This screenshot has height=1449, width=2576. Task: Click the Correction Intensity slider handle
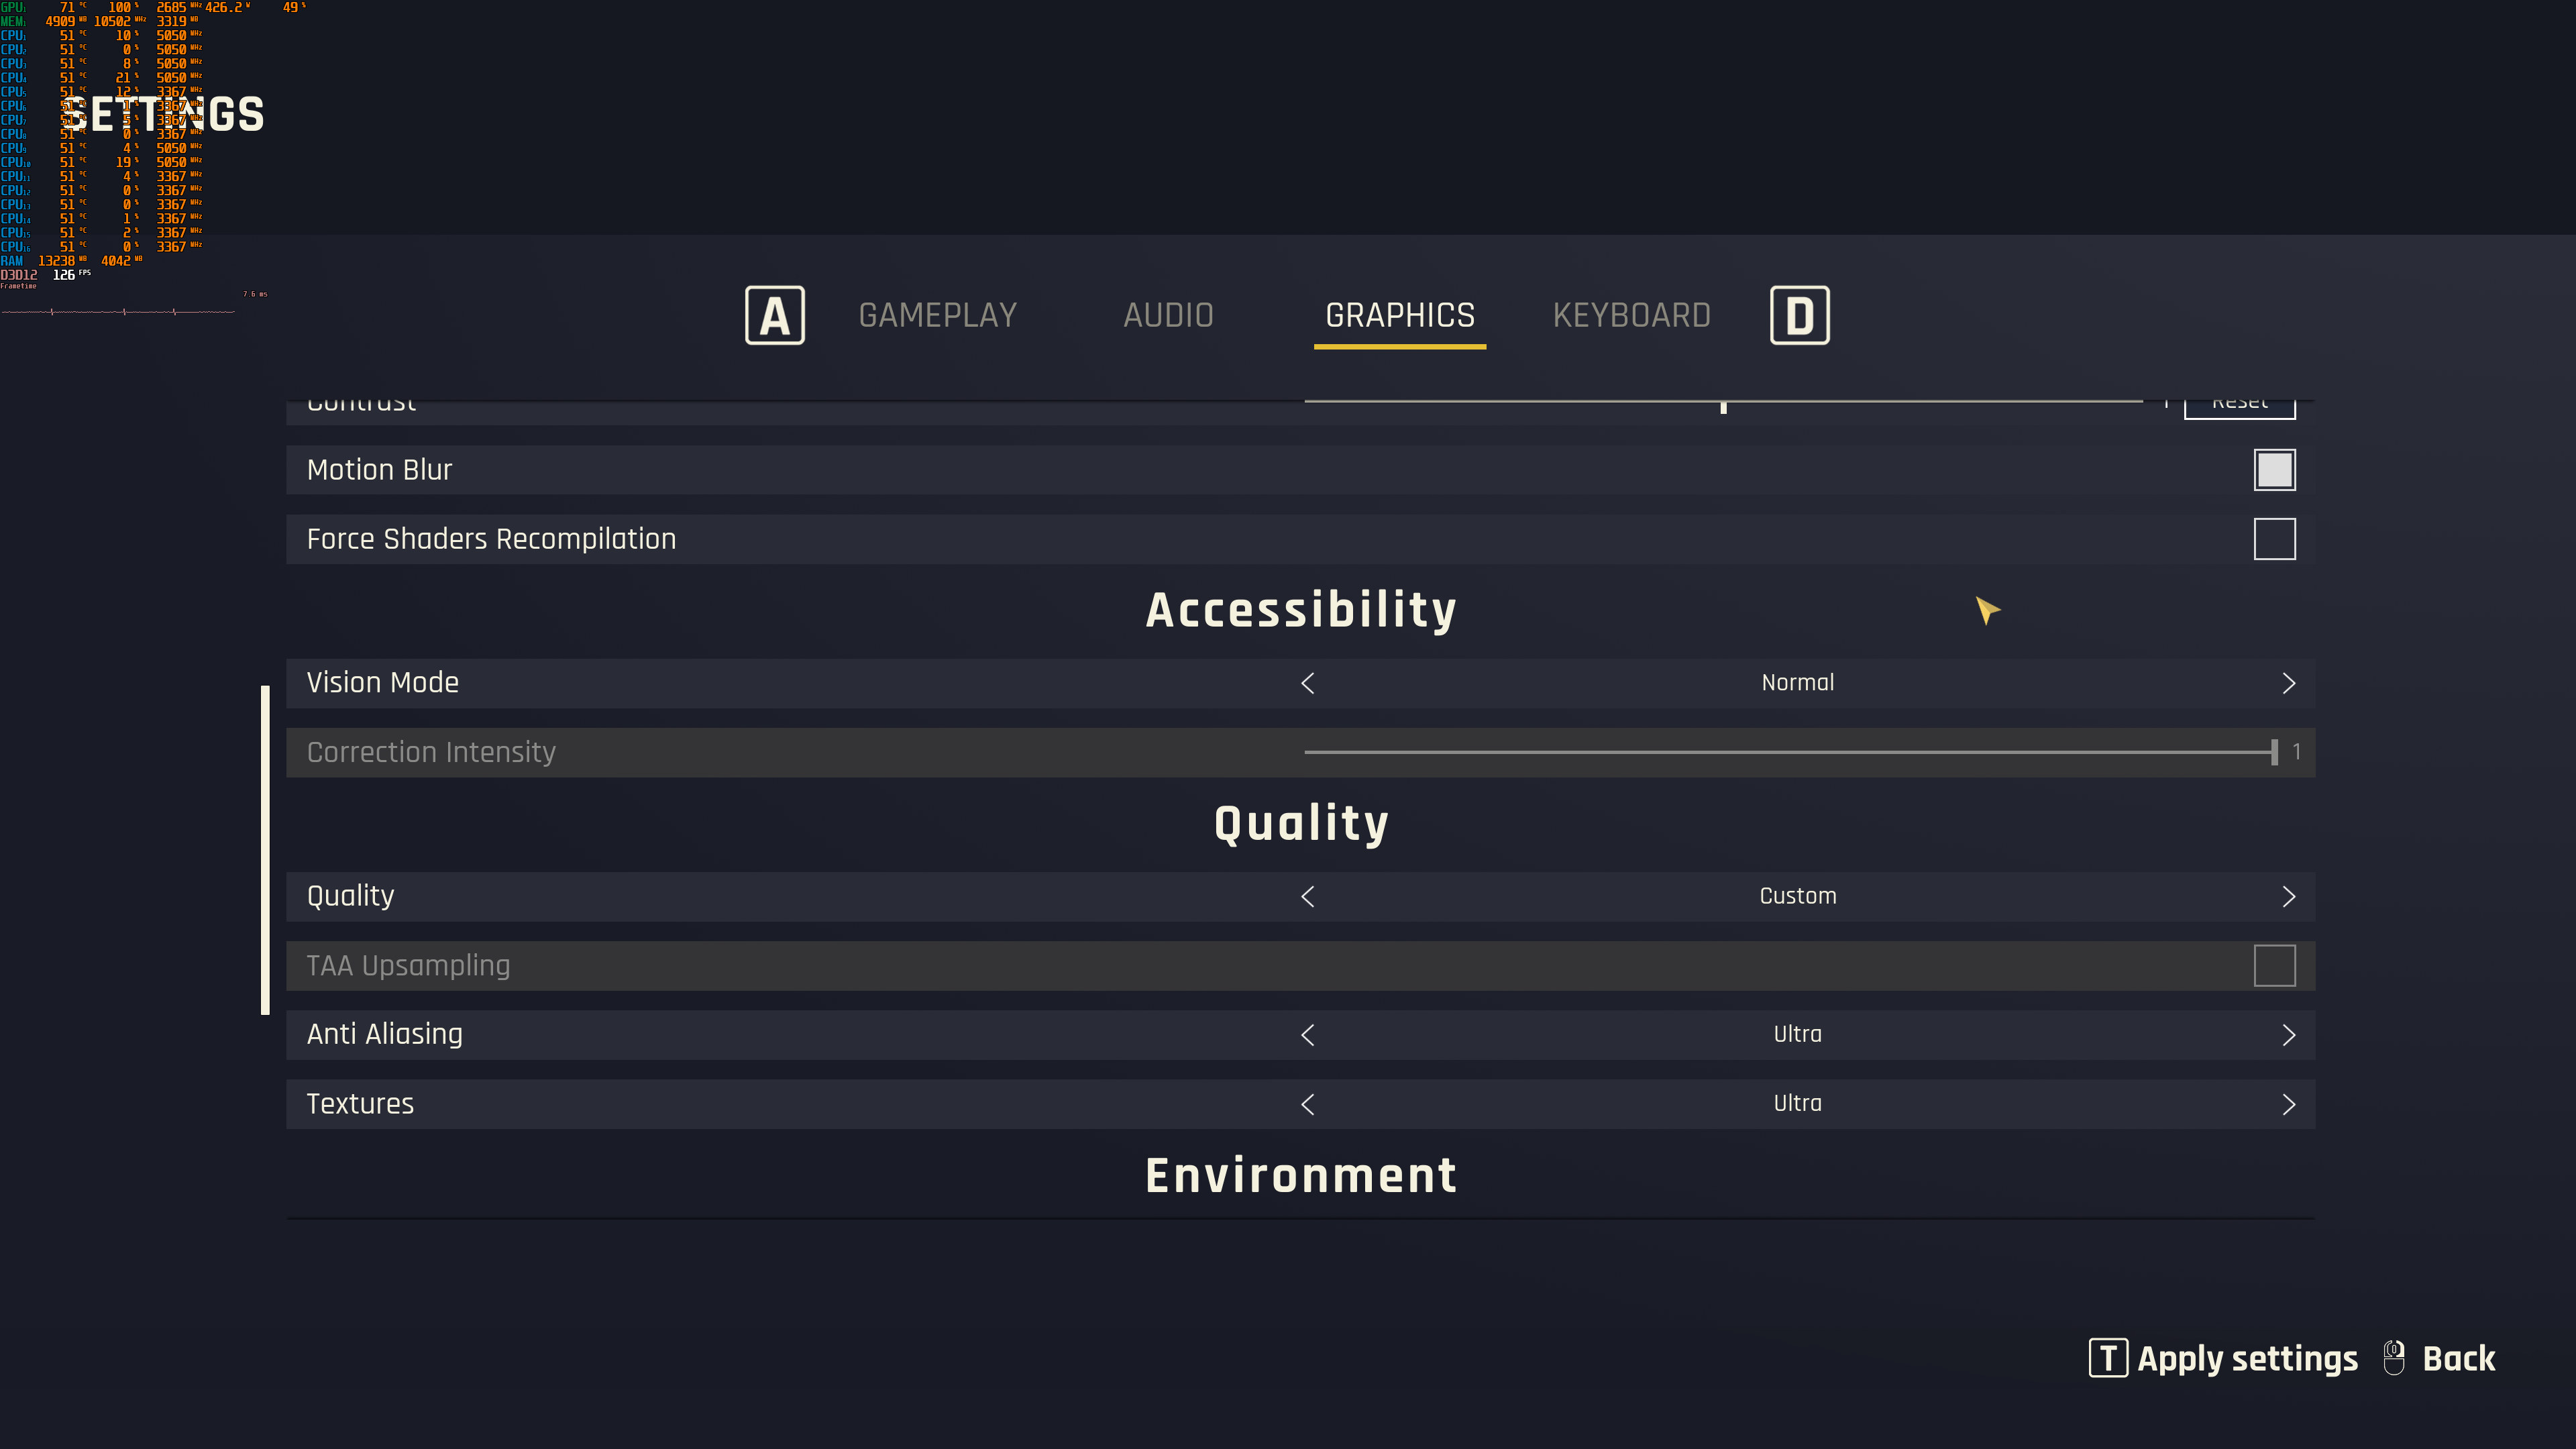point(2274,752)
